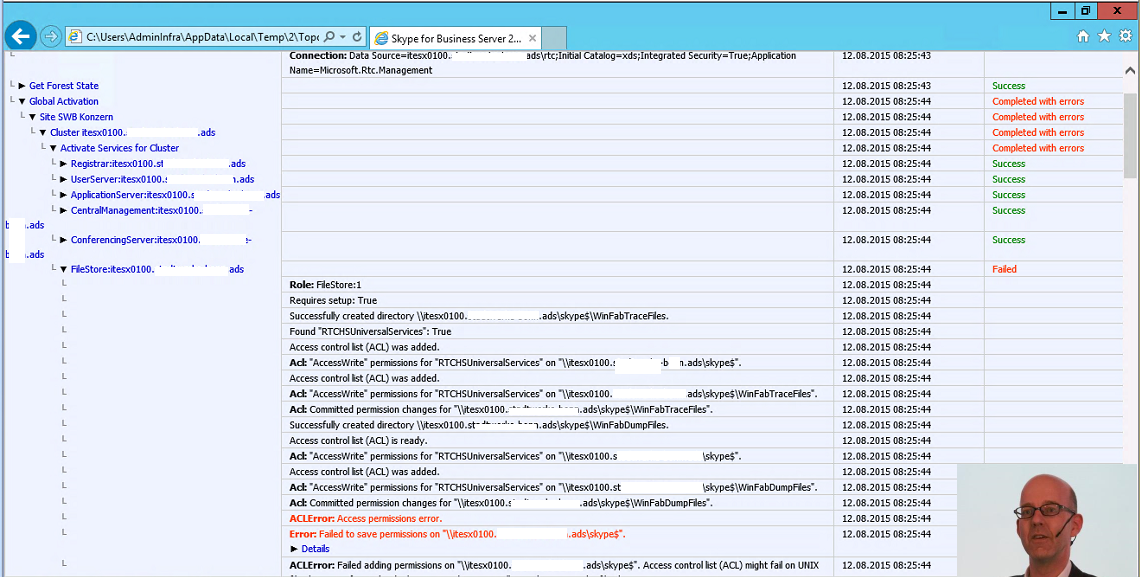Collapse the Cluster itesx0100 arrow
The height and width of the screenshot is (577, 1140).
tap(43, 133)
